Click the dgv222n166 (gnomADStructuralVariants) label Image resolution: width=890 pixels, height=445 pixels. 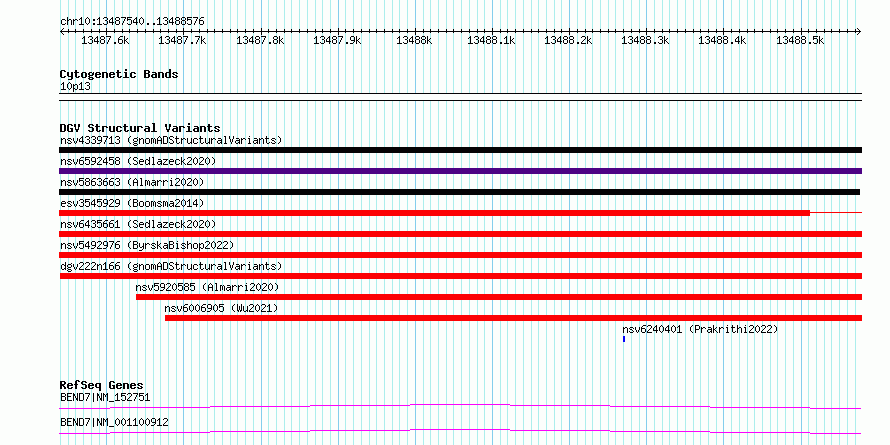click(x=171, y=266)
